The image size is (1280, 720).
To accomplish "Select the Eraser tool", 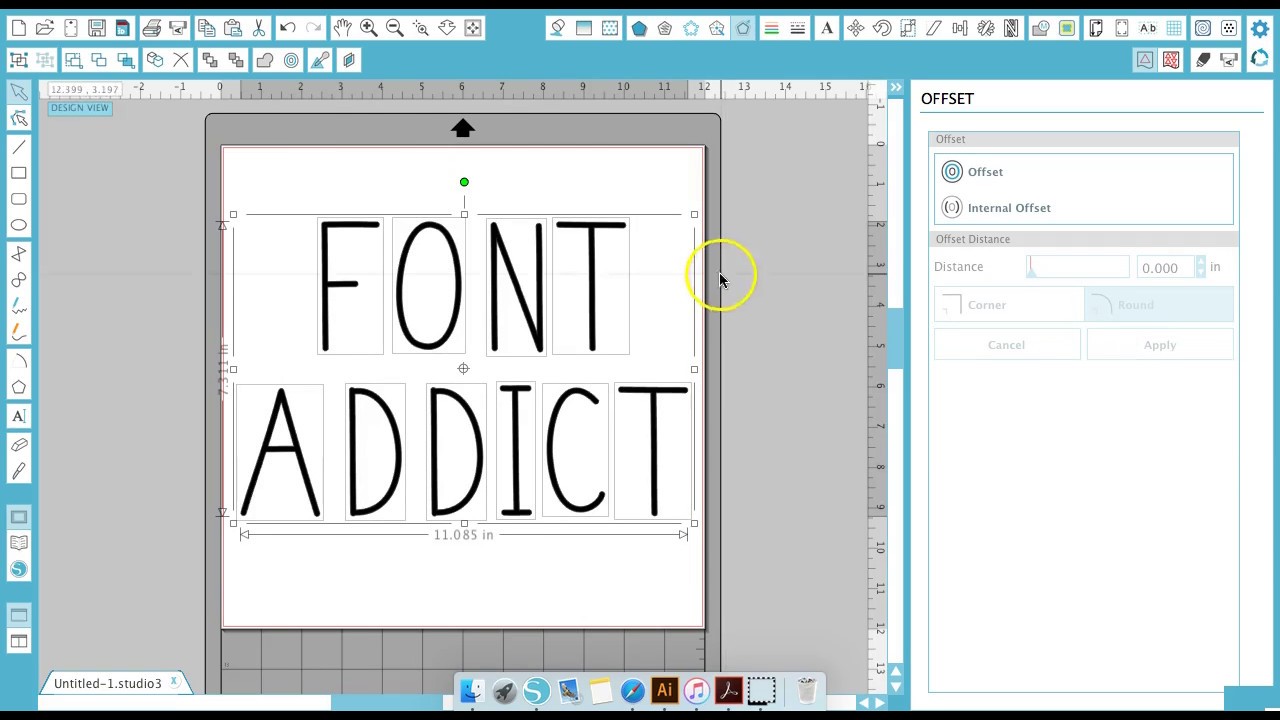I will pos(19,445).
